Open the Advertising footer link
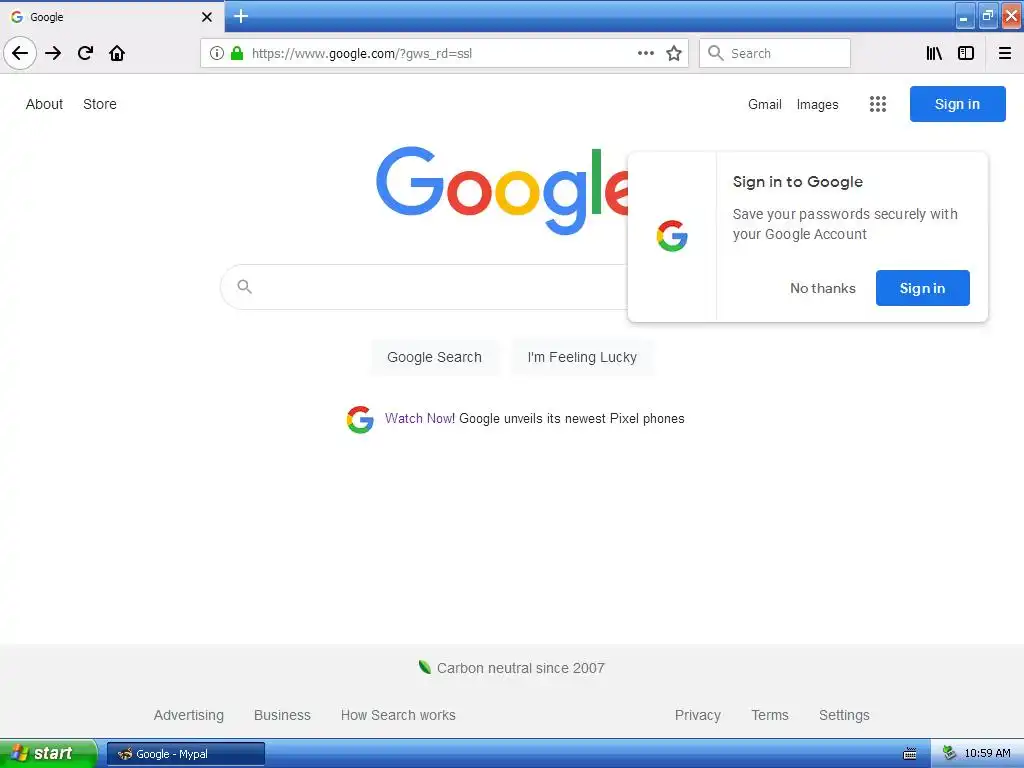1024x768 pixels. [189, 715]
